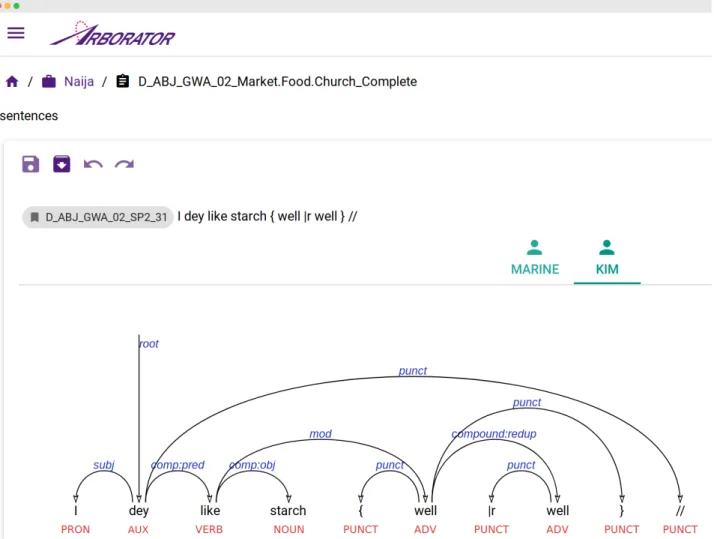This screenshot has height=539, width=714.
Task: Click the Arborator logo
Action: point(112,34)
